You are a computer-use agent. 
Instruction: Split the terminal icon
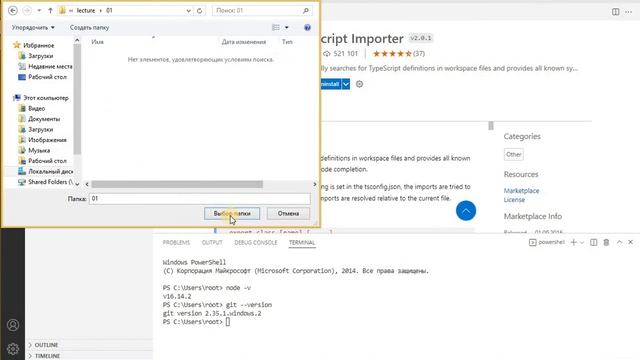593,242
